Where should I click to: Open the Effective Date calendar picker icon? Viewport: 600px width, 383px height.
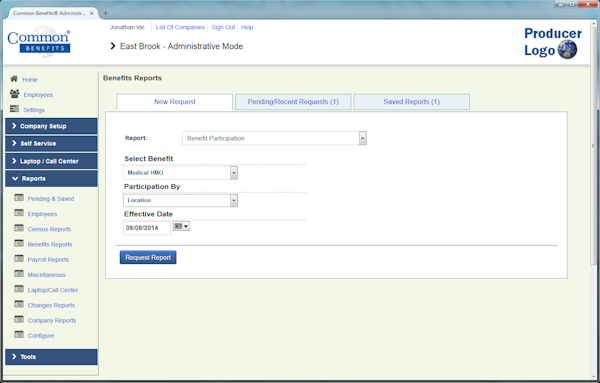(x=181, y=227)
